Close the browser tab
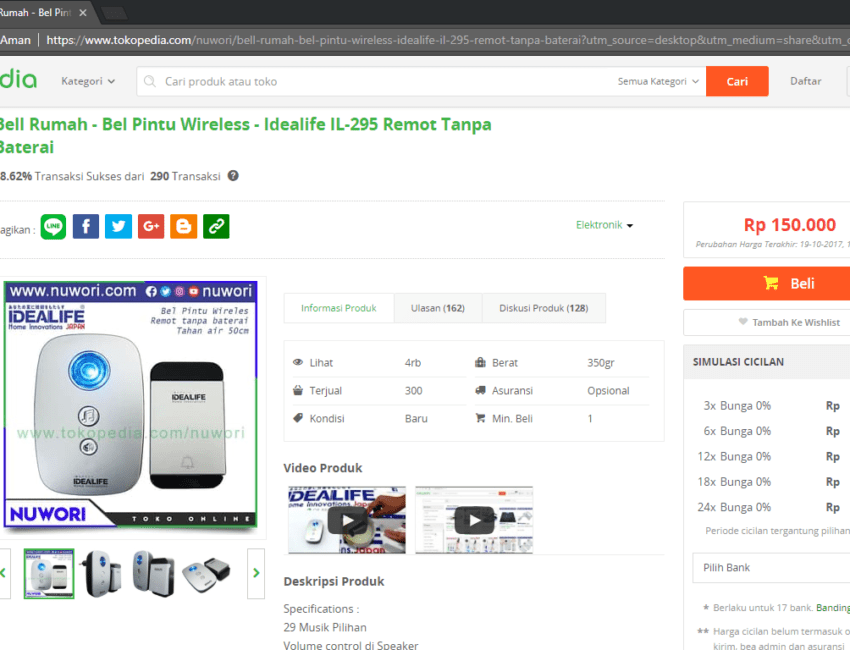Image resolution: width=850 pixels, height=650 pixels. click(x=83, y=12)
